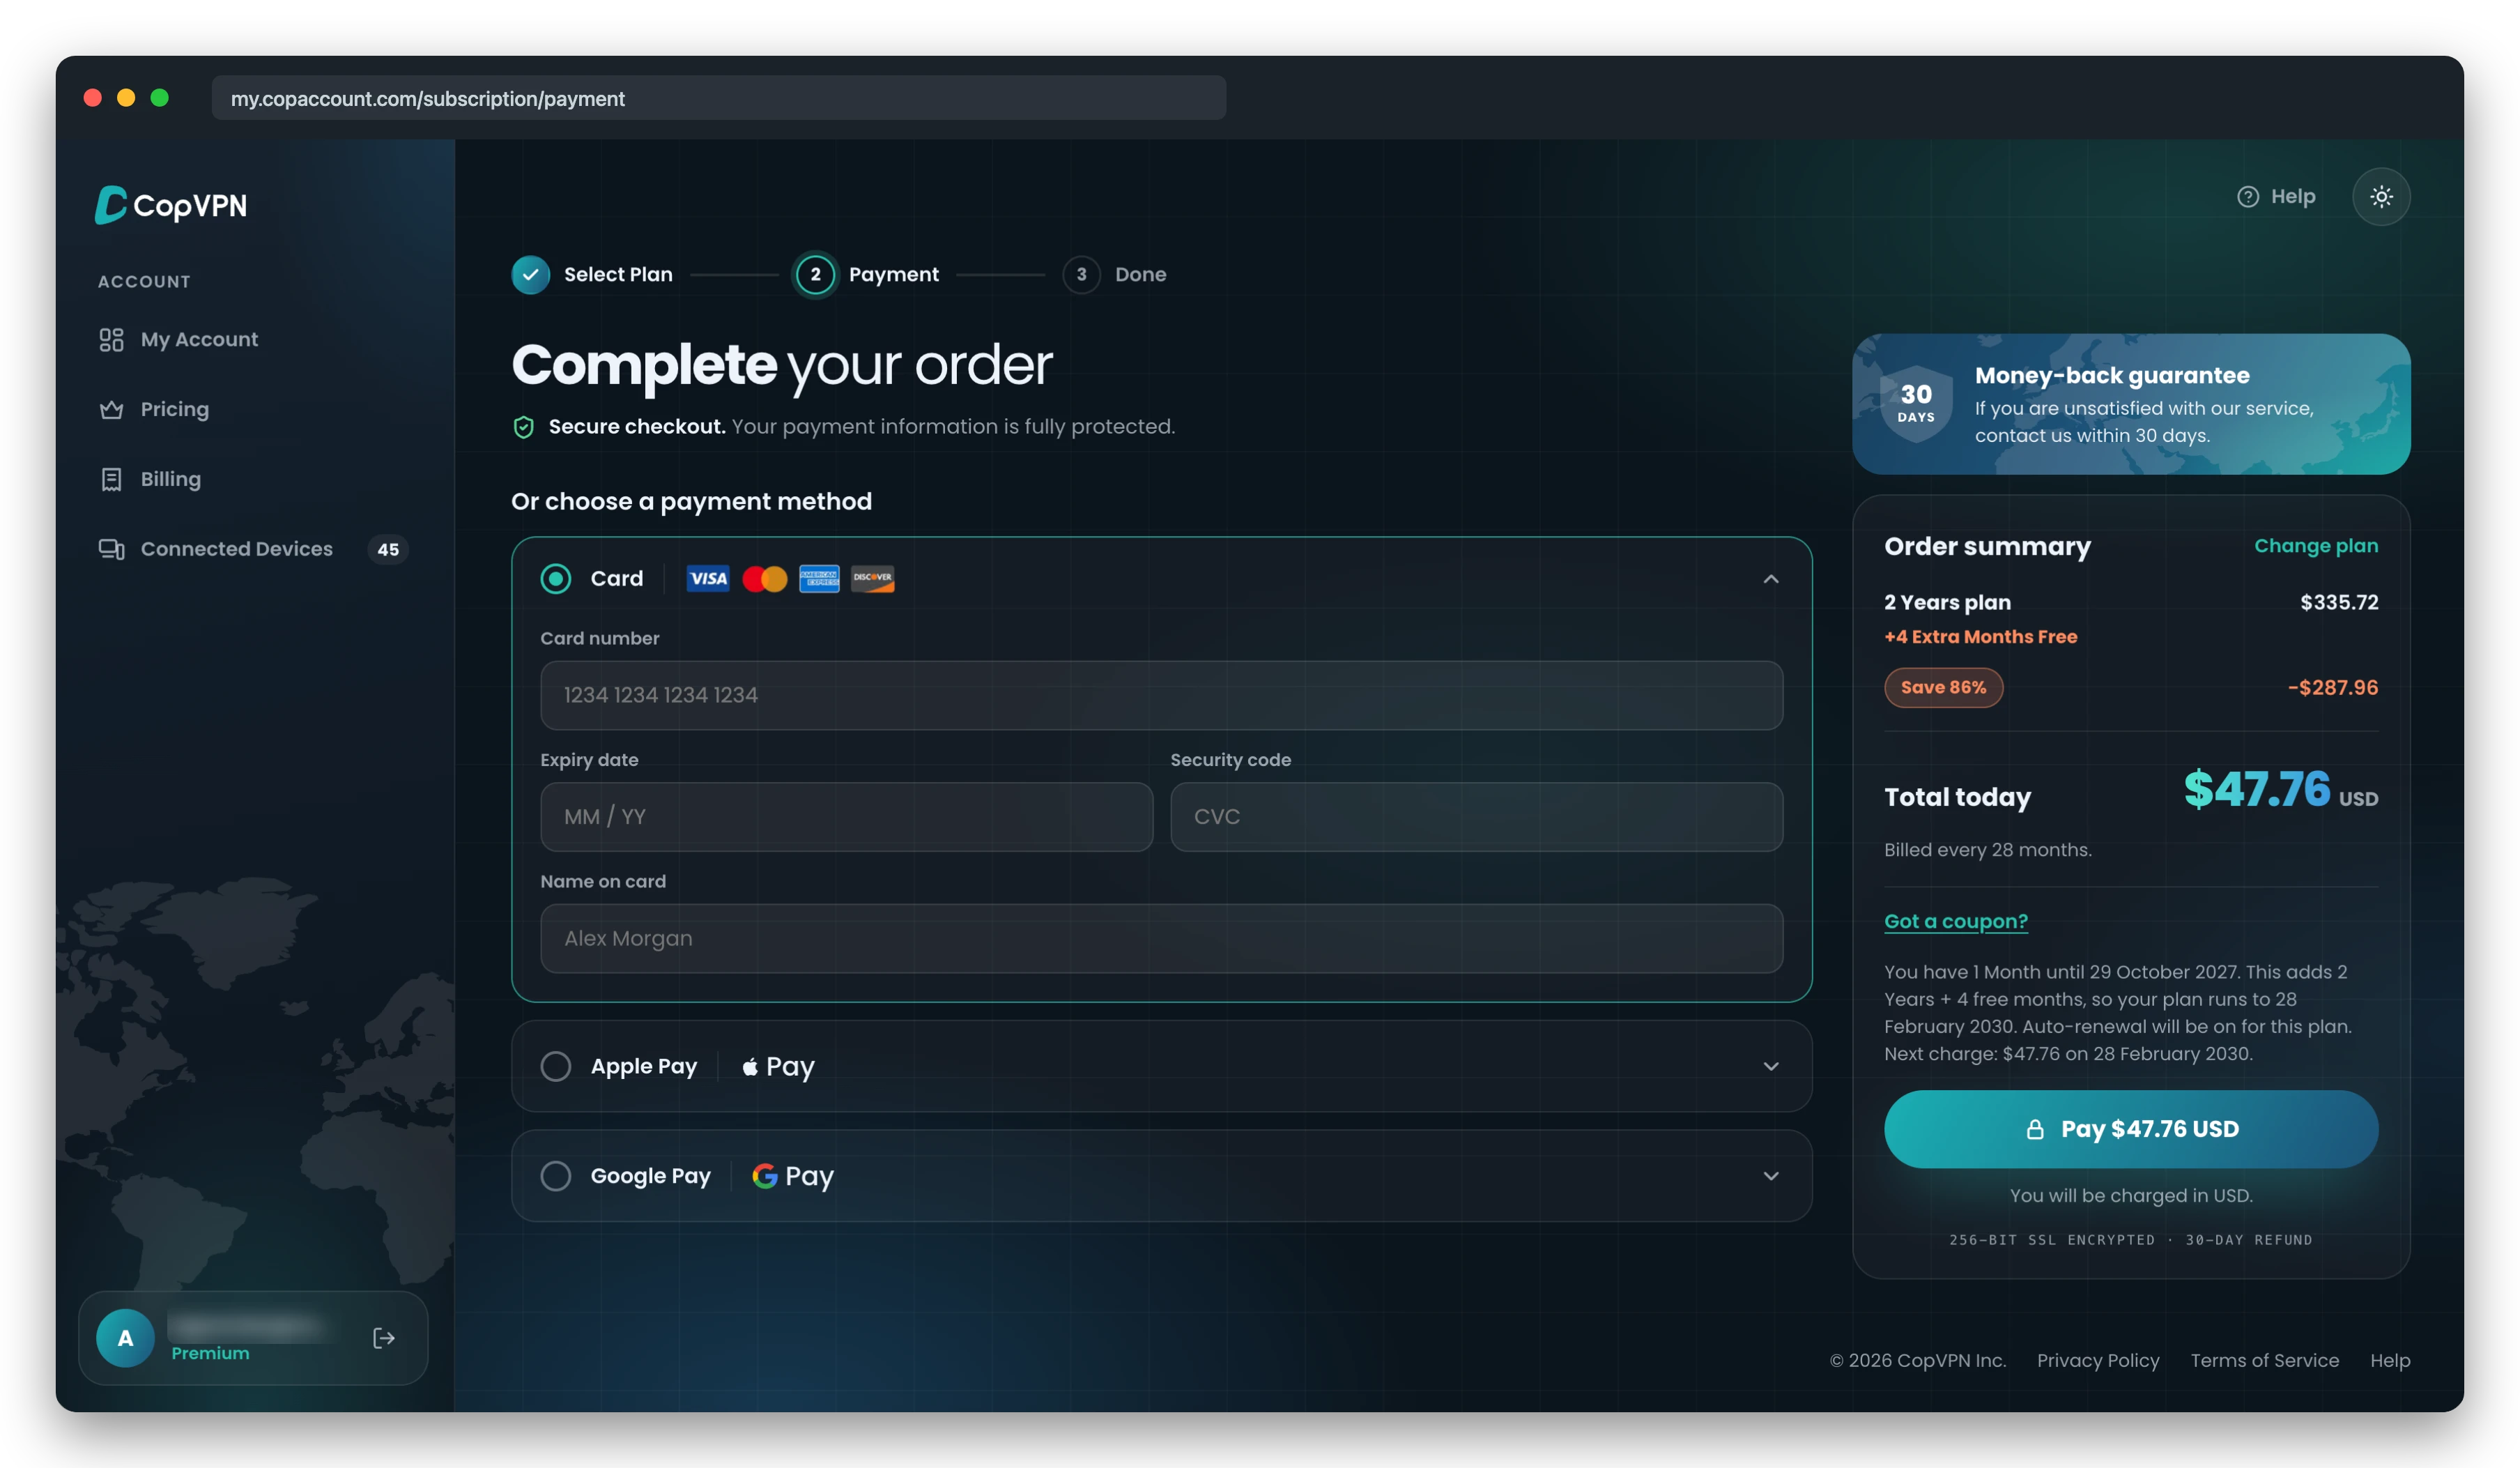2520x1468 pixels.
Task: Click the Mastercard logo
Action: (x=765, y=578)
